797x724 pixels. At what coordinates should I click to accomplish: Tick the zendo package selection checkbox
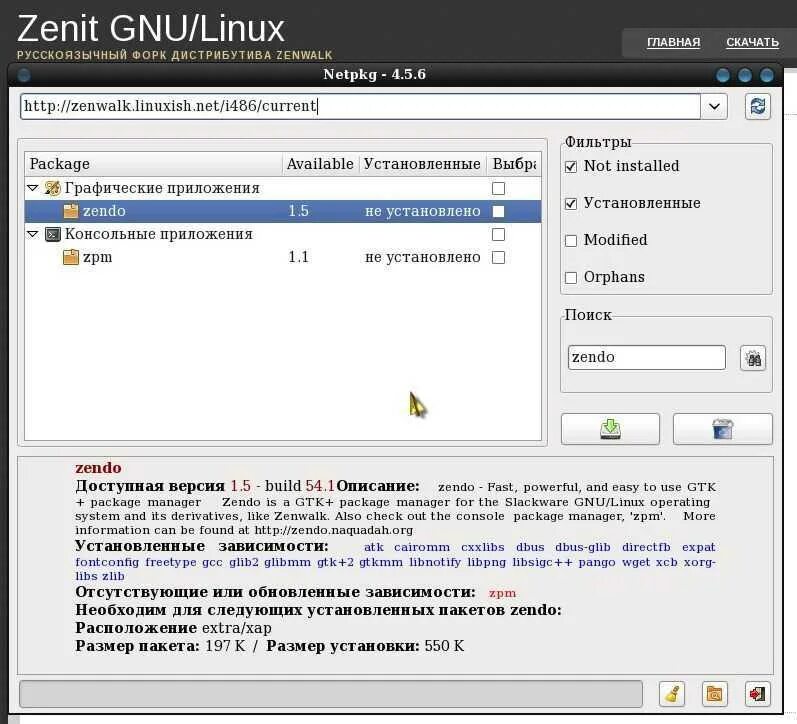click(499, 211)
